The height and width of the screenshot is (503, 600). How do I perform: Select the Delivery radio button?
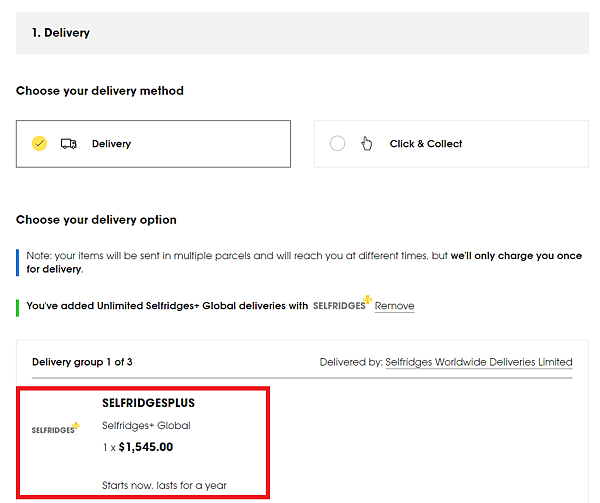pyautogui.click(x=39, y=143)
